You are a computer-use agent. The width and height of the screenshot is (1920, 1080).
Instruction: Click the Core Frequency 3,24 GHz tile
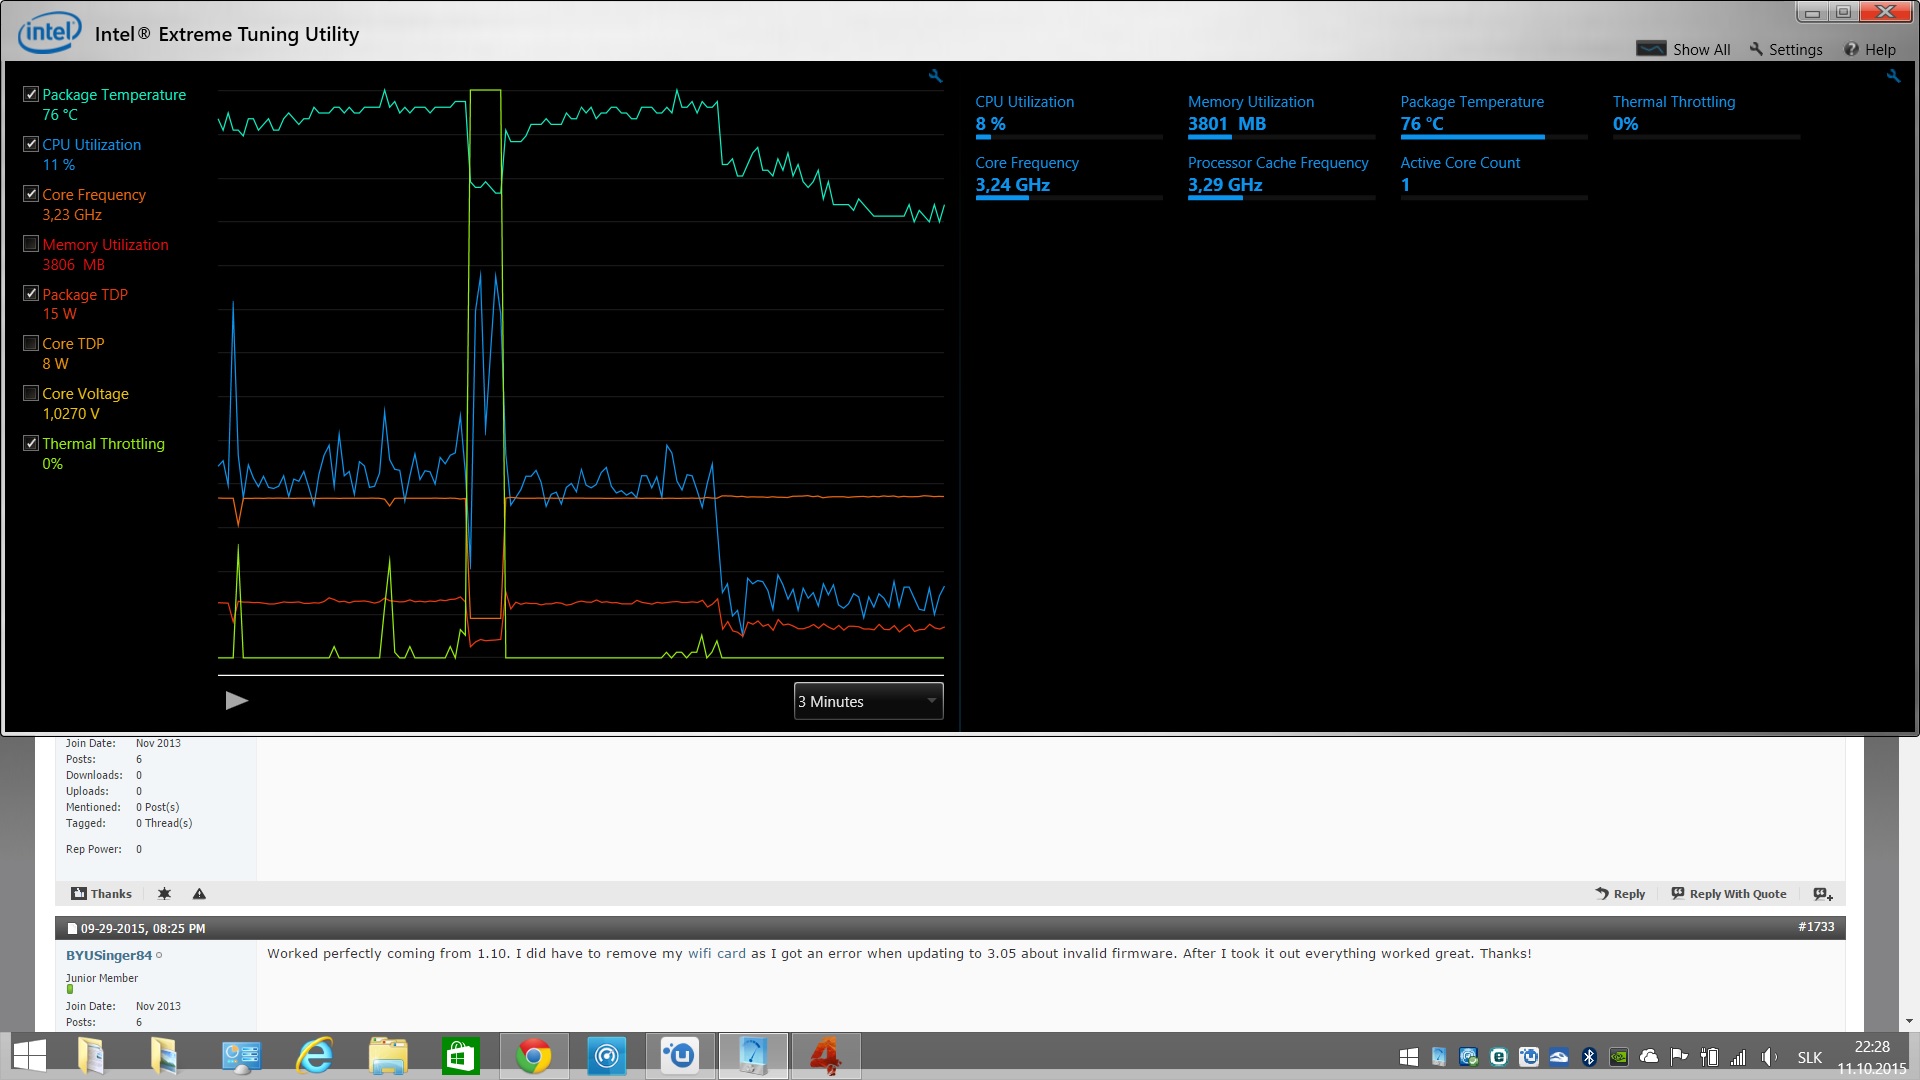click(1068, 177)
